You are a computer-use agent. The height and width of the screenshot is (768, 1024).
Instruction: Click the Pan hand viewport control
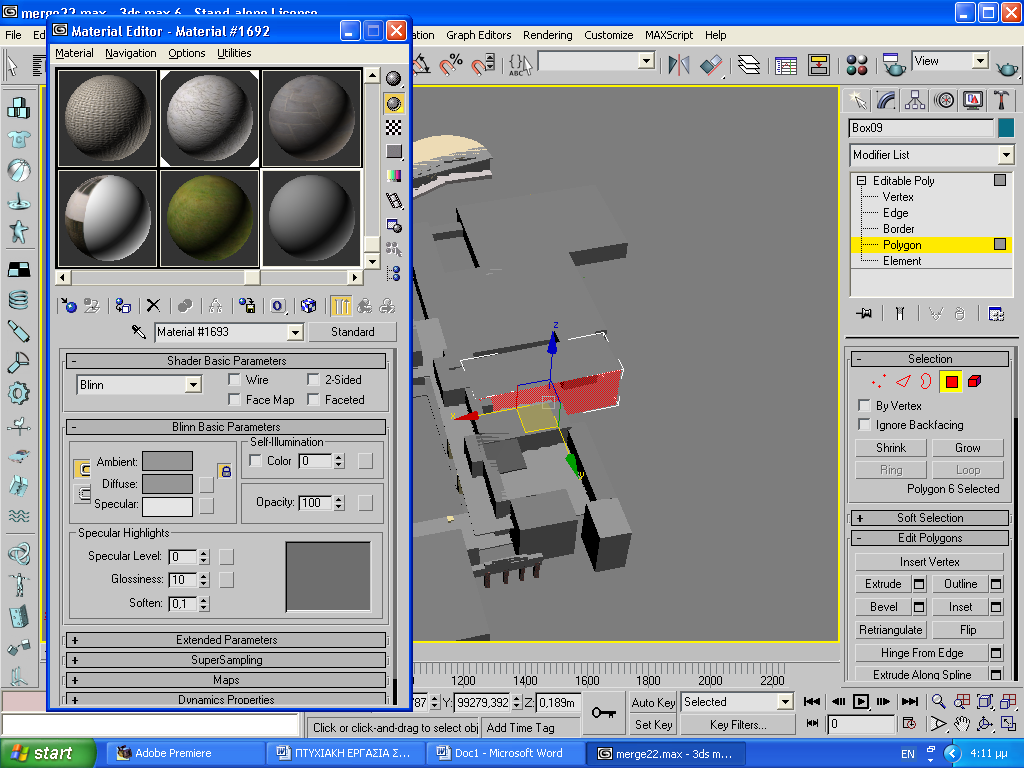(x=961, y=724)
